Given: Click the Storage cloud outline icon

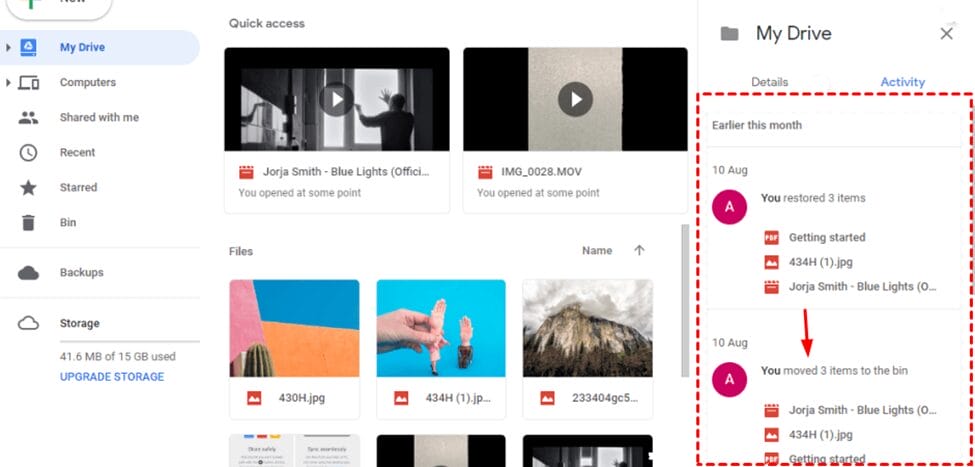Looking at the screenshot, I should coord(28,323).
